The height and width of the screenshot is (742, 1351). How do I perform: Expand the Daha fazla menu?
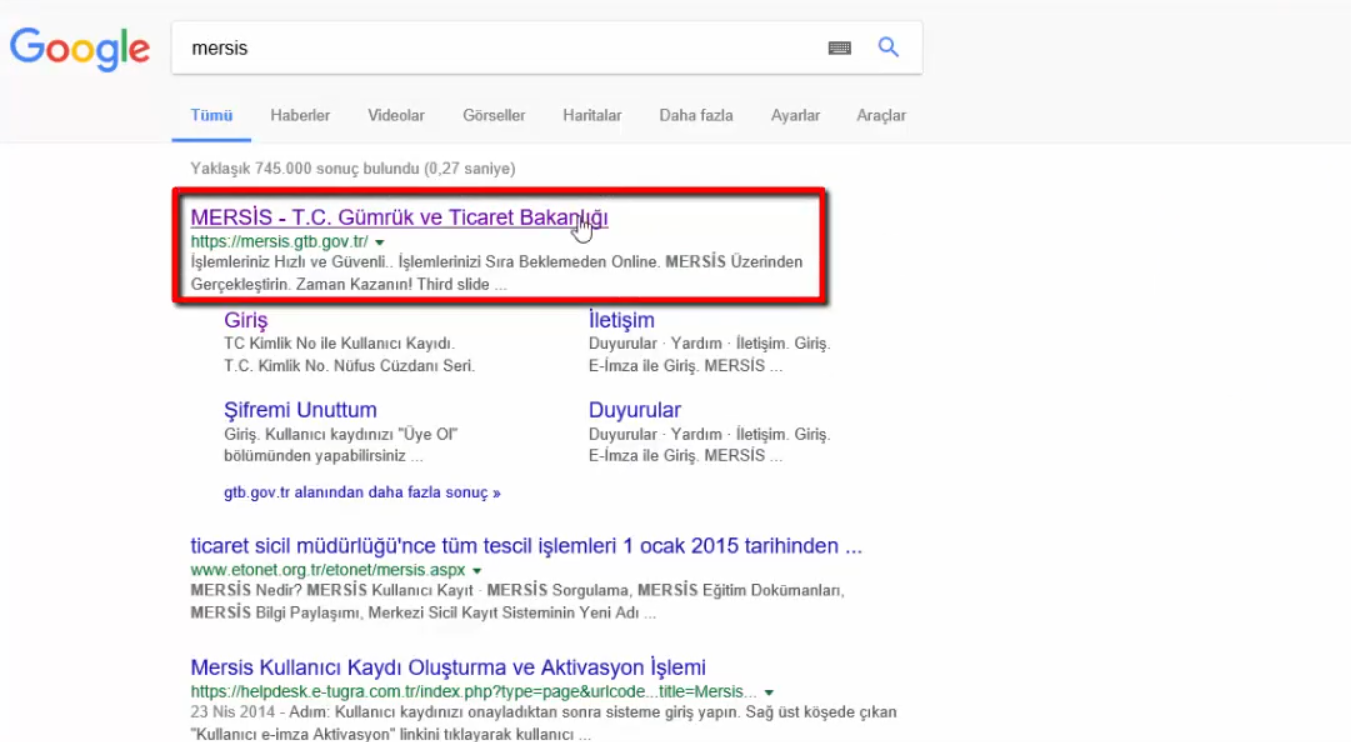pyautogui.click(x=696, y=115)
